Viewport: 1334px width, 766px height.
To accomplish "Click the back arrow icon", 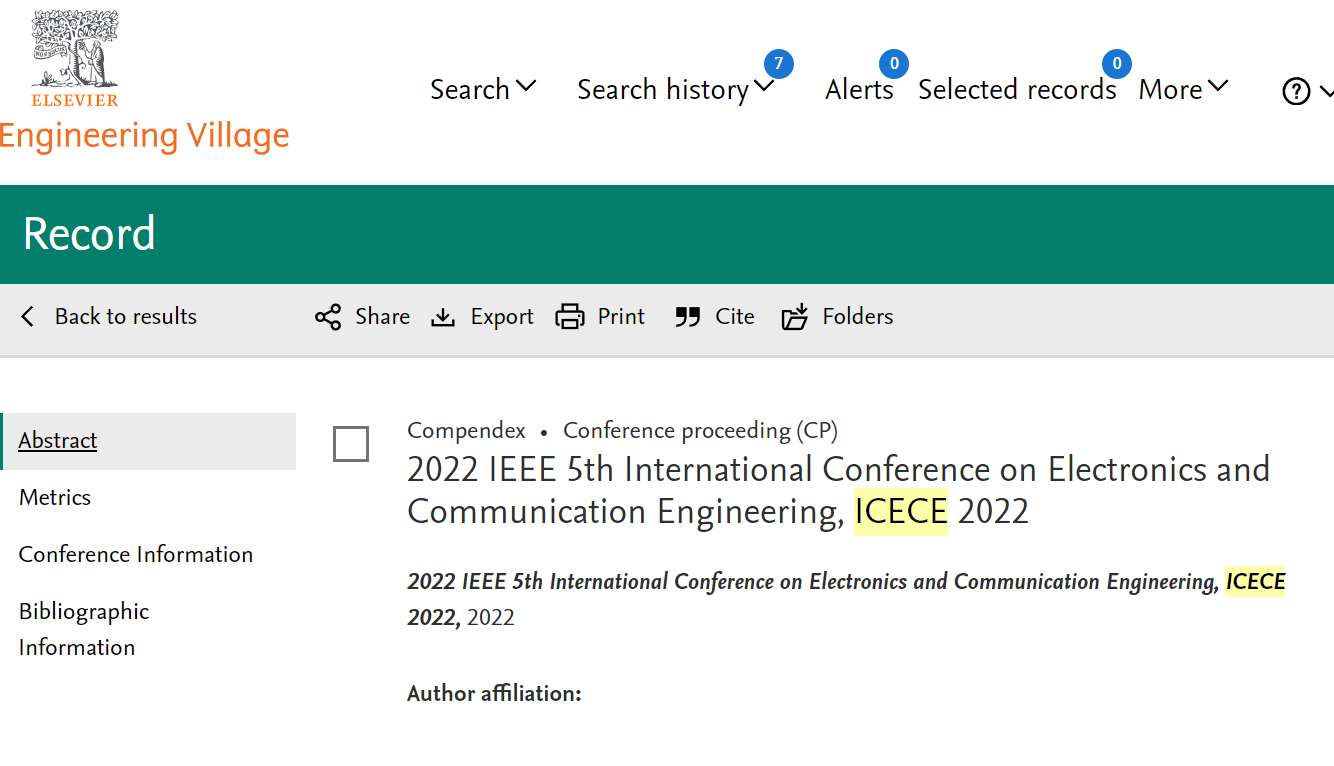I will coord(28,317).
